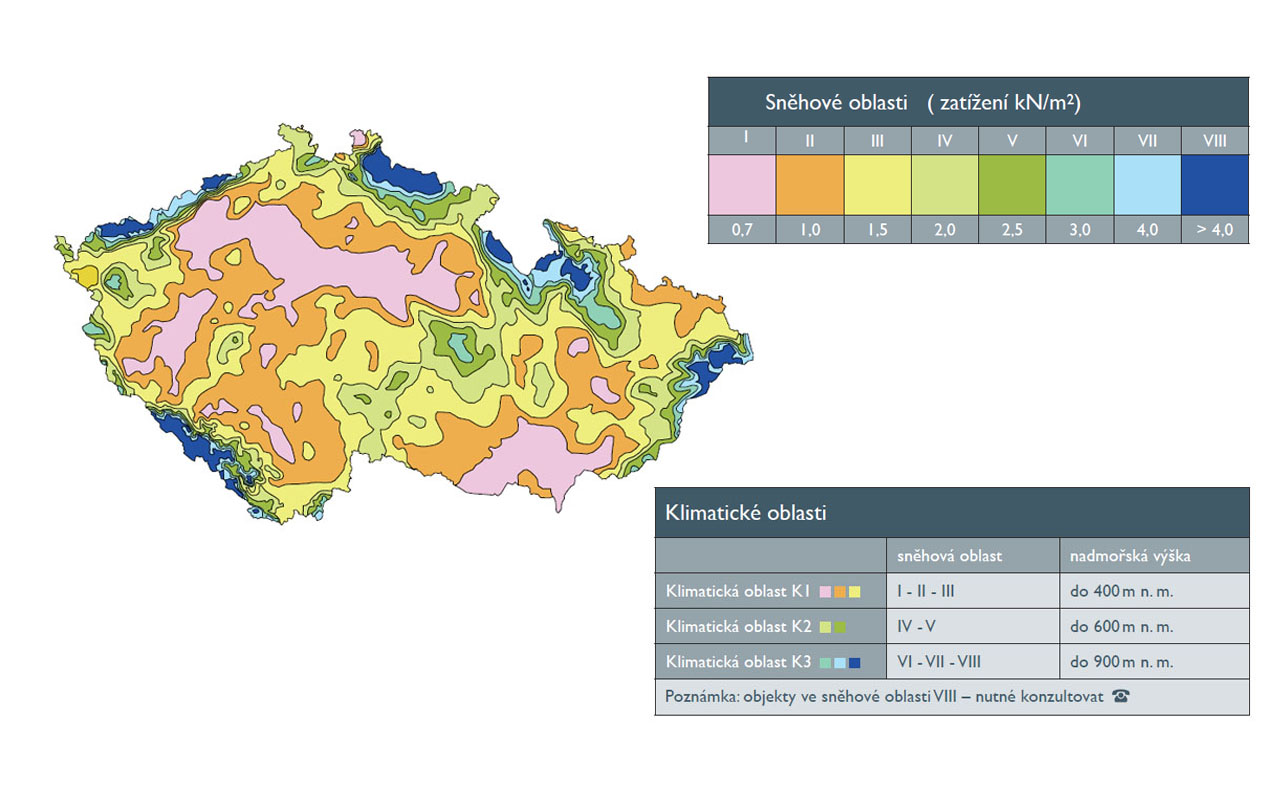Choose the light blue swatch for zone VII
Image resolution: width=1280 pixels, height=800 pixels.
click(1147, 184)
